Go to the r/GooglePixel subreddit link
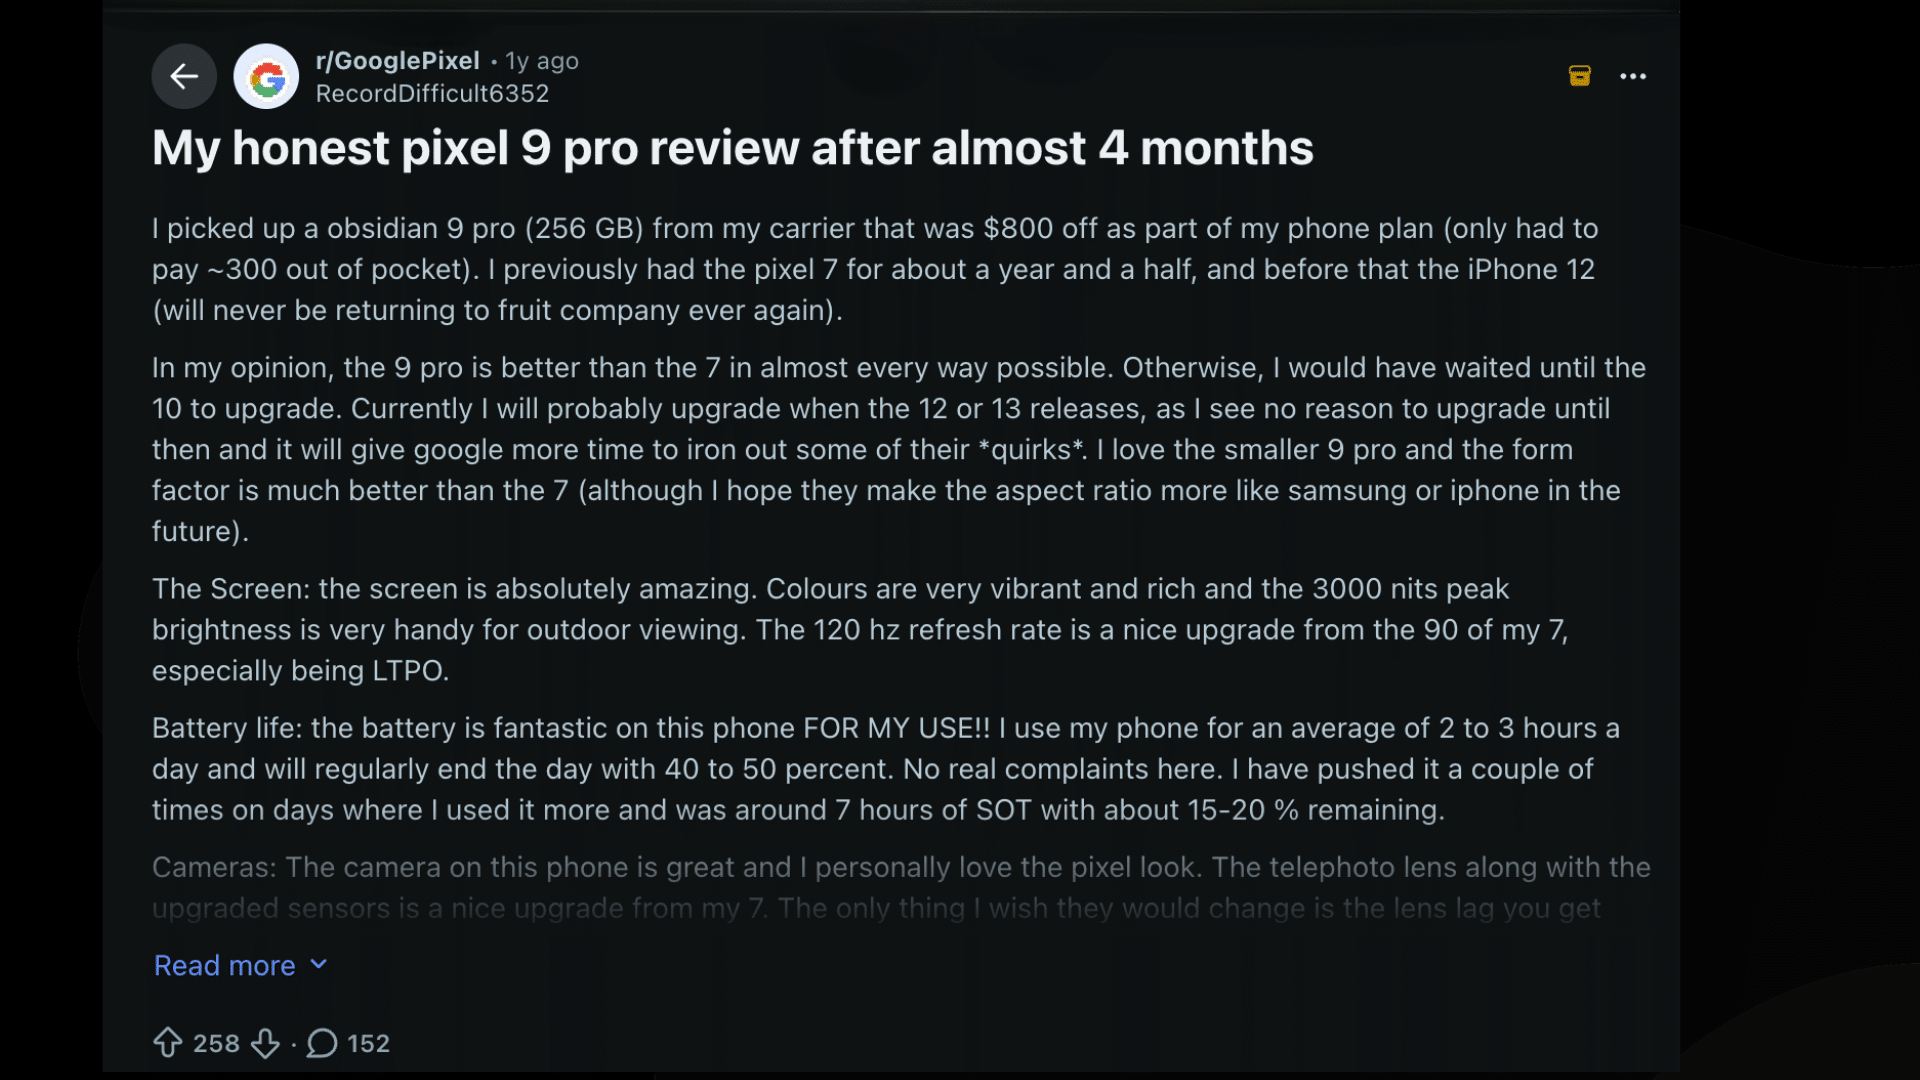Image resolution: width=1920 pixels, height=1080 pixels. 397,61
